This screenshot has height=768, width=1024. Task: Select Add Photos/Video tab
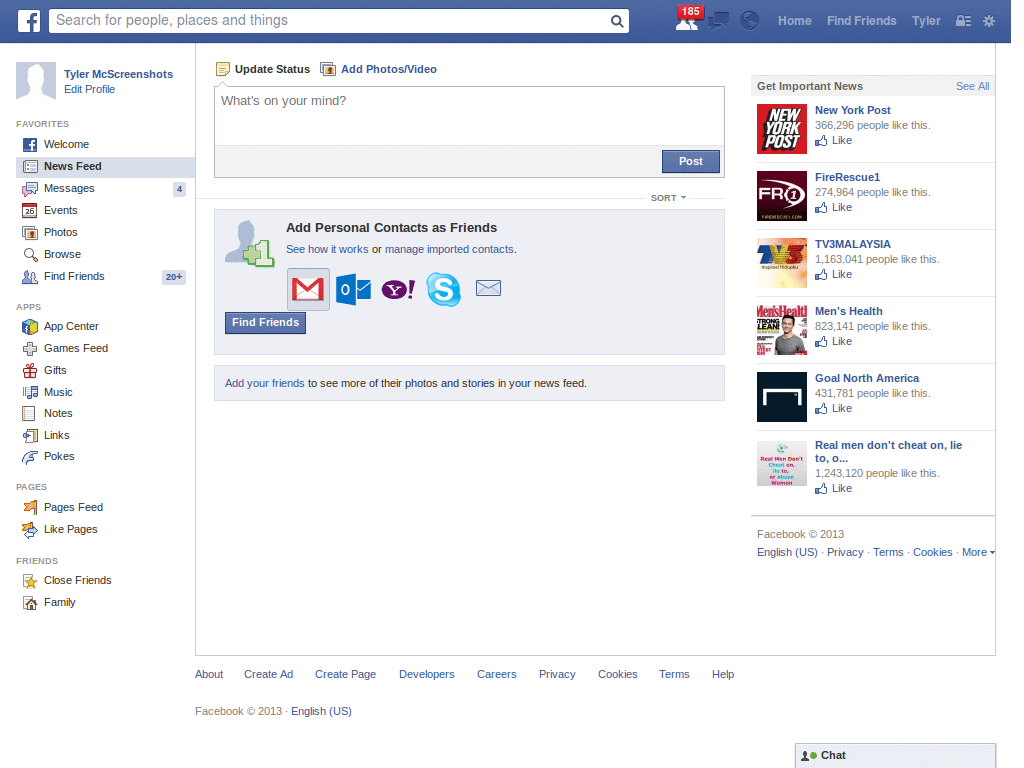pyautogui.click(x=379, y=69)
